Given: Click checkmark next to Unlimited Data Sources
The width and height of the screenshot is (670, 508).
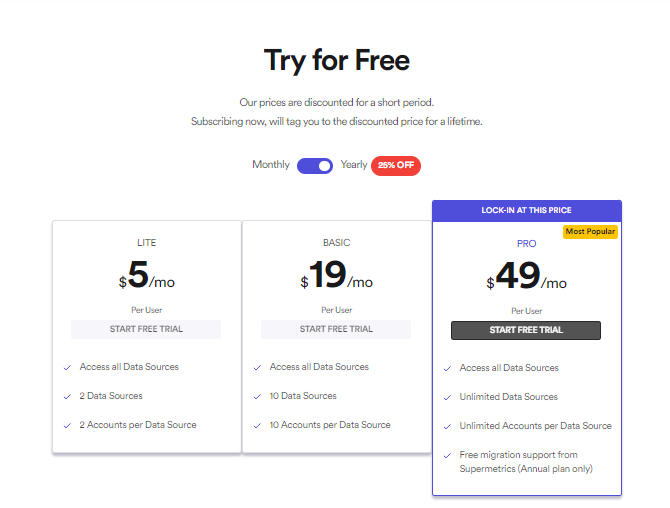Looking at the screenshot, I should pyautogui.click(x=447, y=397).
